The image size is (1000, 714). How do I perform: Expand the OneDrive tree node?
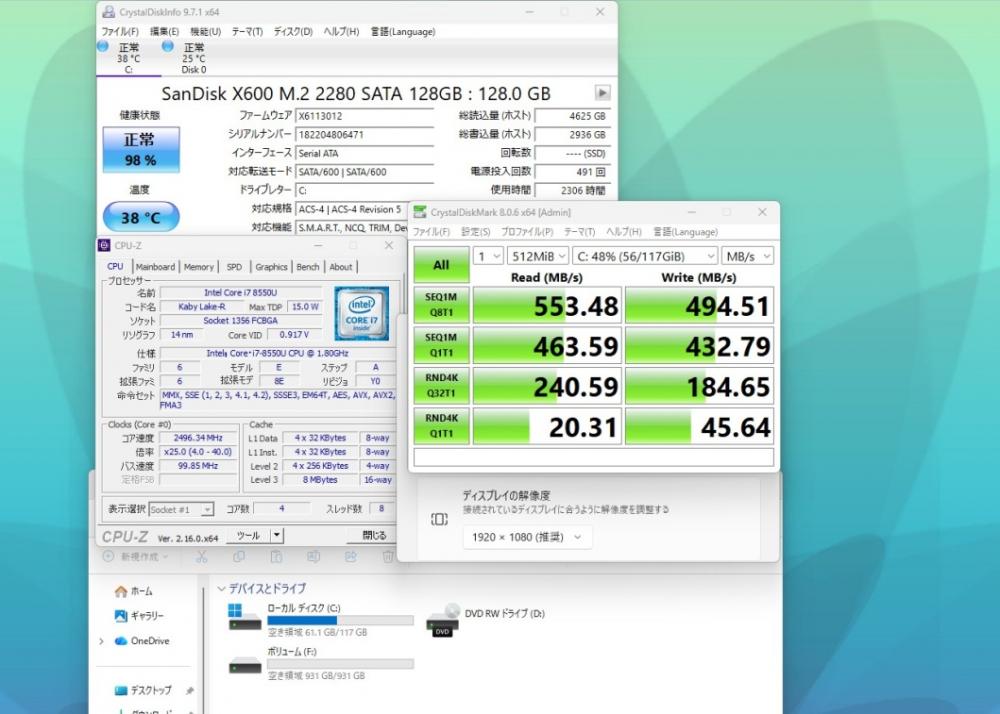(101, 641)
